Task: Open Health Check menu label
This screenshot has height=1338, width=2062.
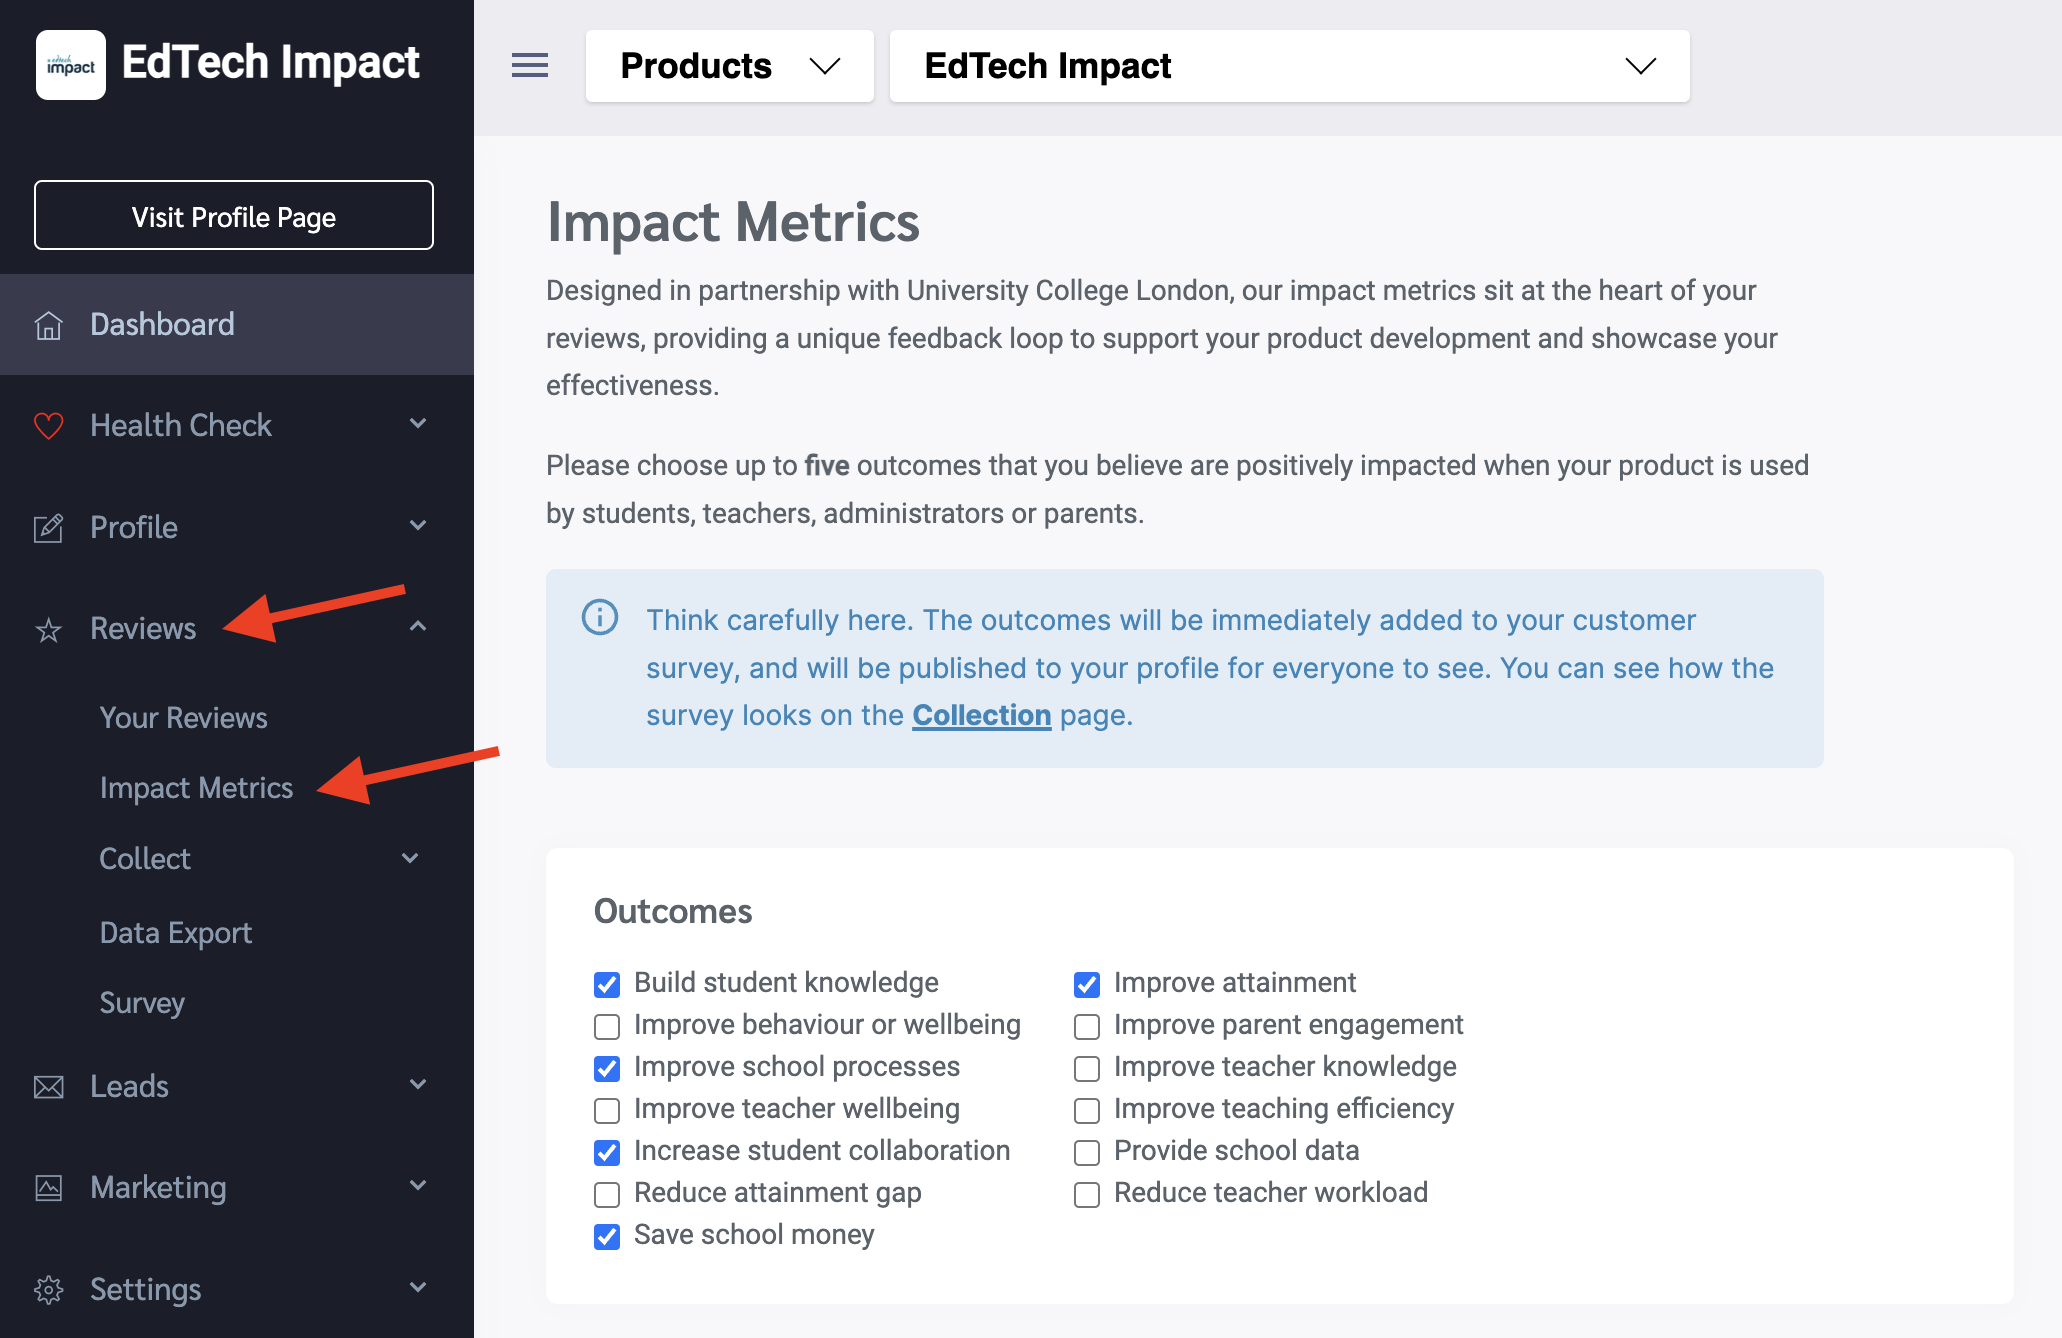Action: [181, 426]
